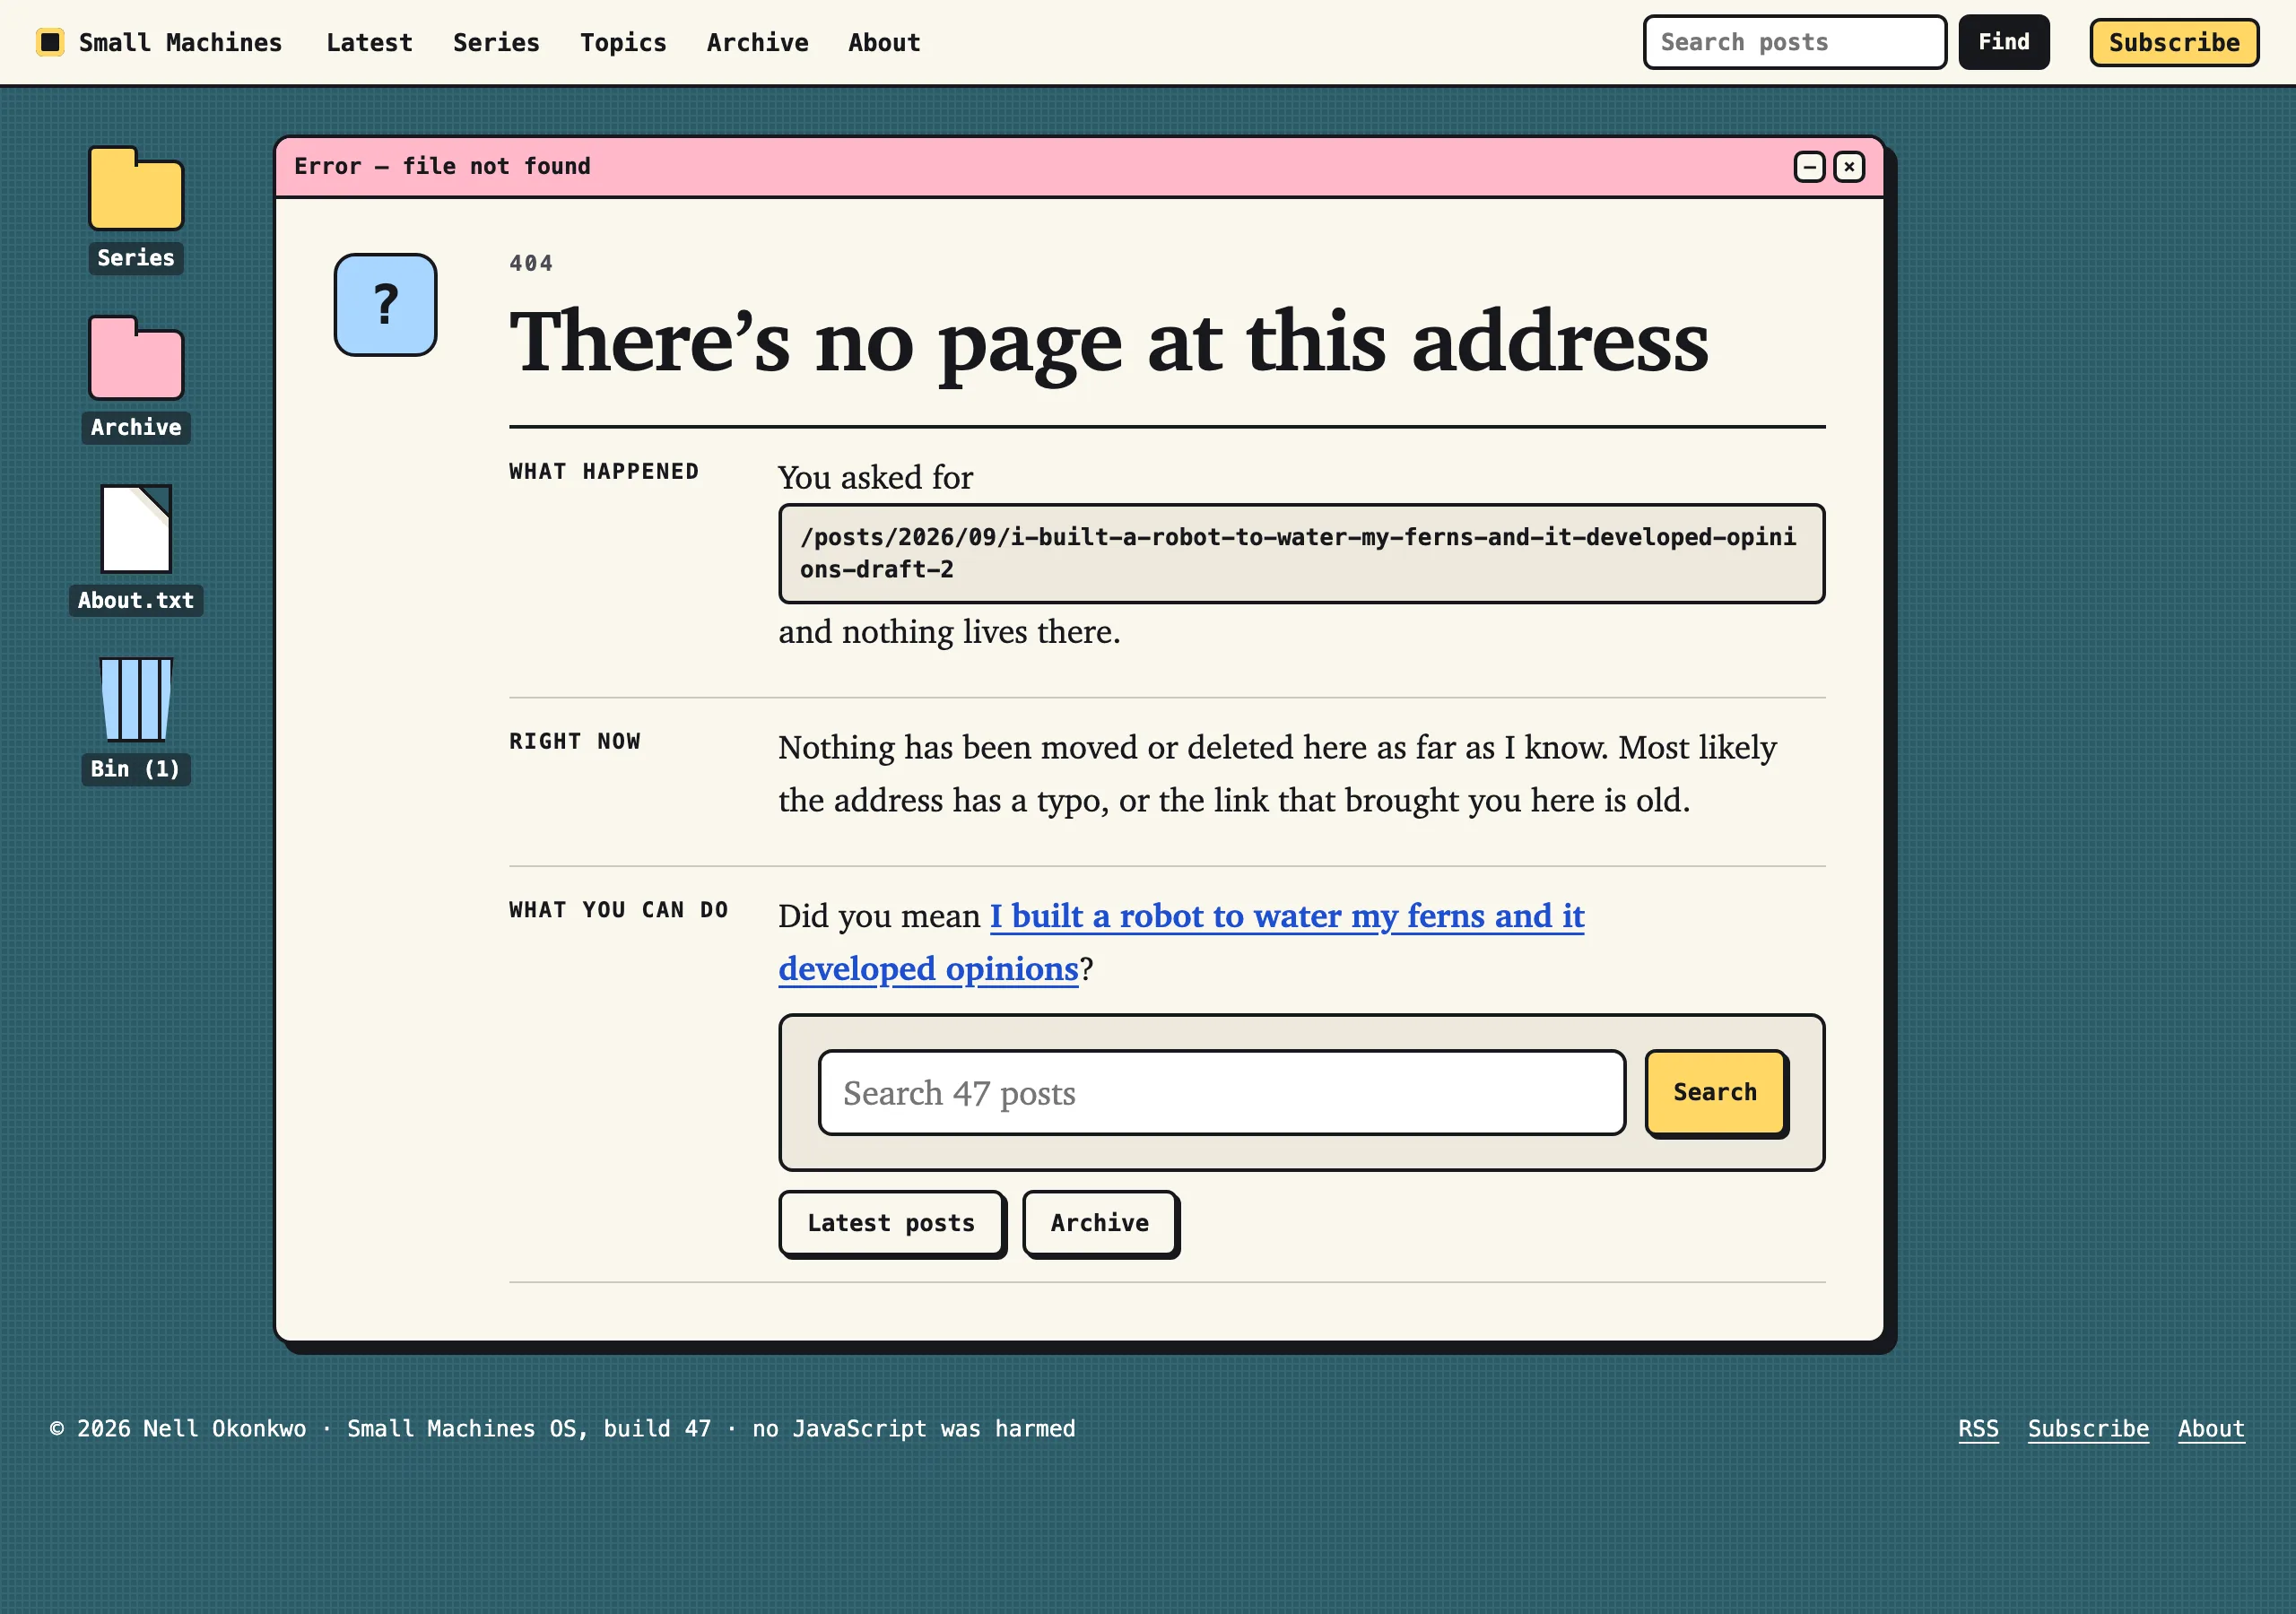Click the blue question mark icon
This screenshot has height=1614, width=2296.
[x=385, y=305]
